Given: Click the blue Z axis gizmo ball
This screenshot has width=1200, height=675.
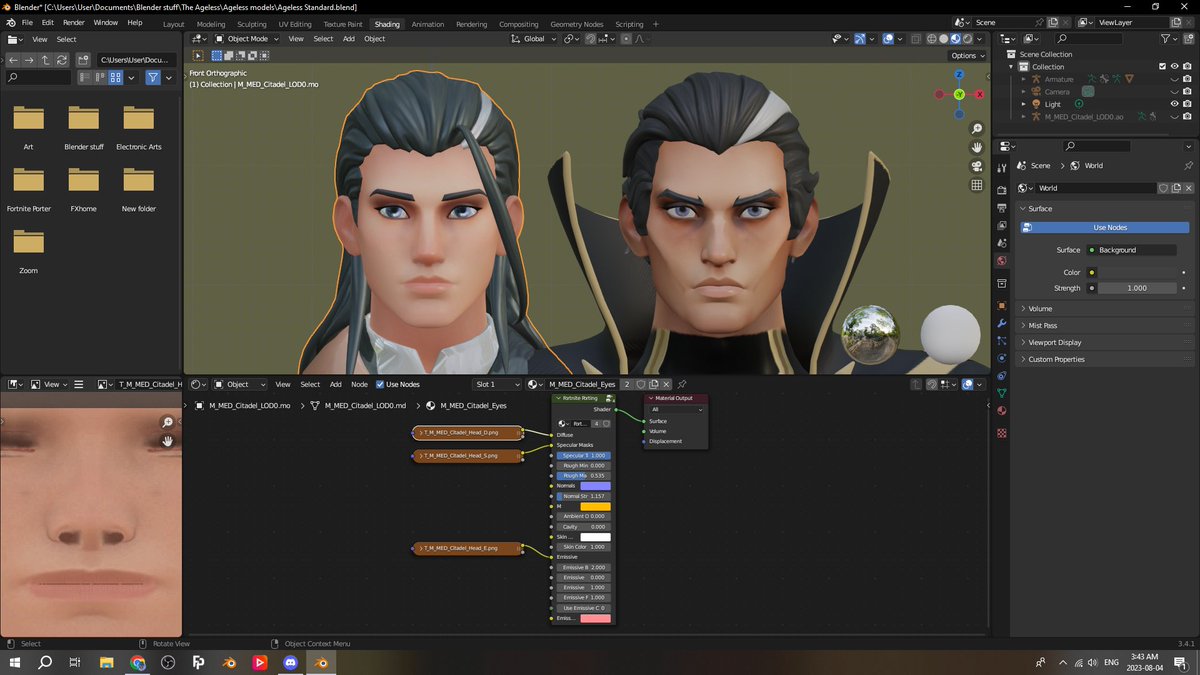Looking at the screenshot, I should (x=959, y=74).
